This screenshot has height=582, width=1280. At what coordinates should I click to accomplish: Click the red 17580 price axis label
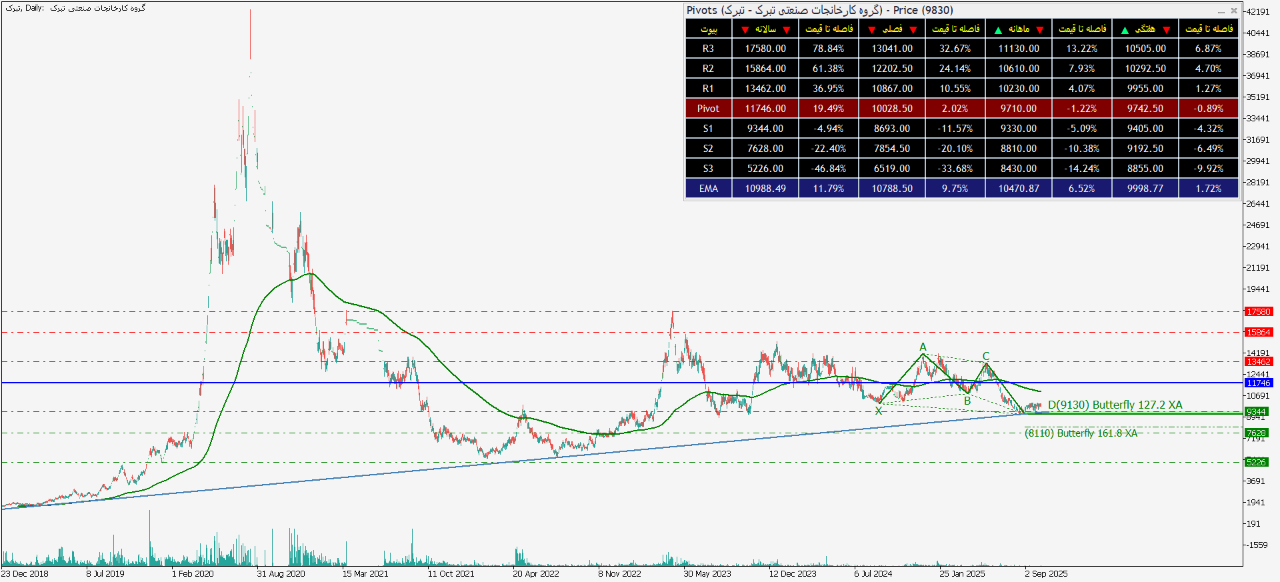pyautogui.click(x=1256, y=312)
